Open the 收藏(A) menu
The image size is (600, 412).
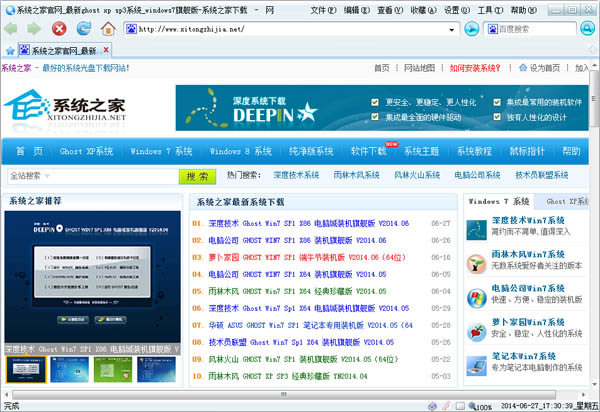coord(423,10)
